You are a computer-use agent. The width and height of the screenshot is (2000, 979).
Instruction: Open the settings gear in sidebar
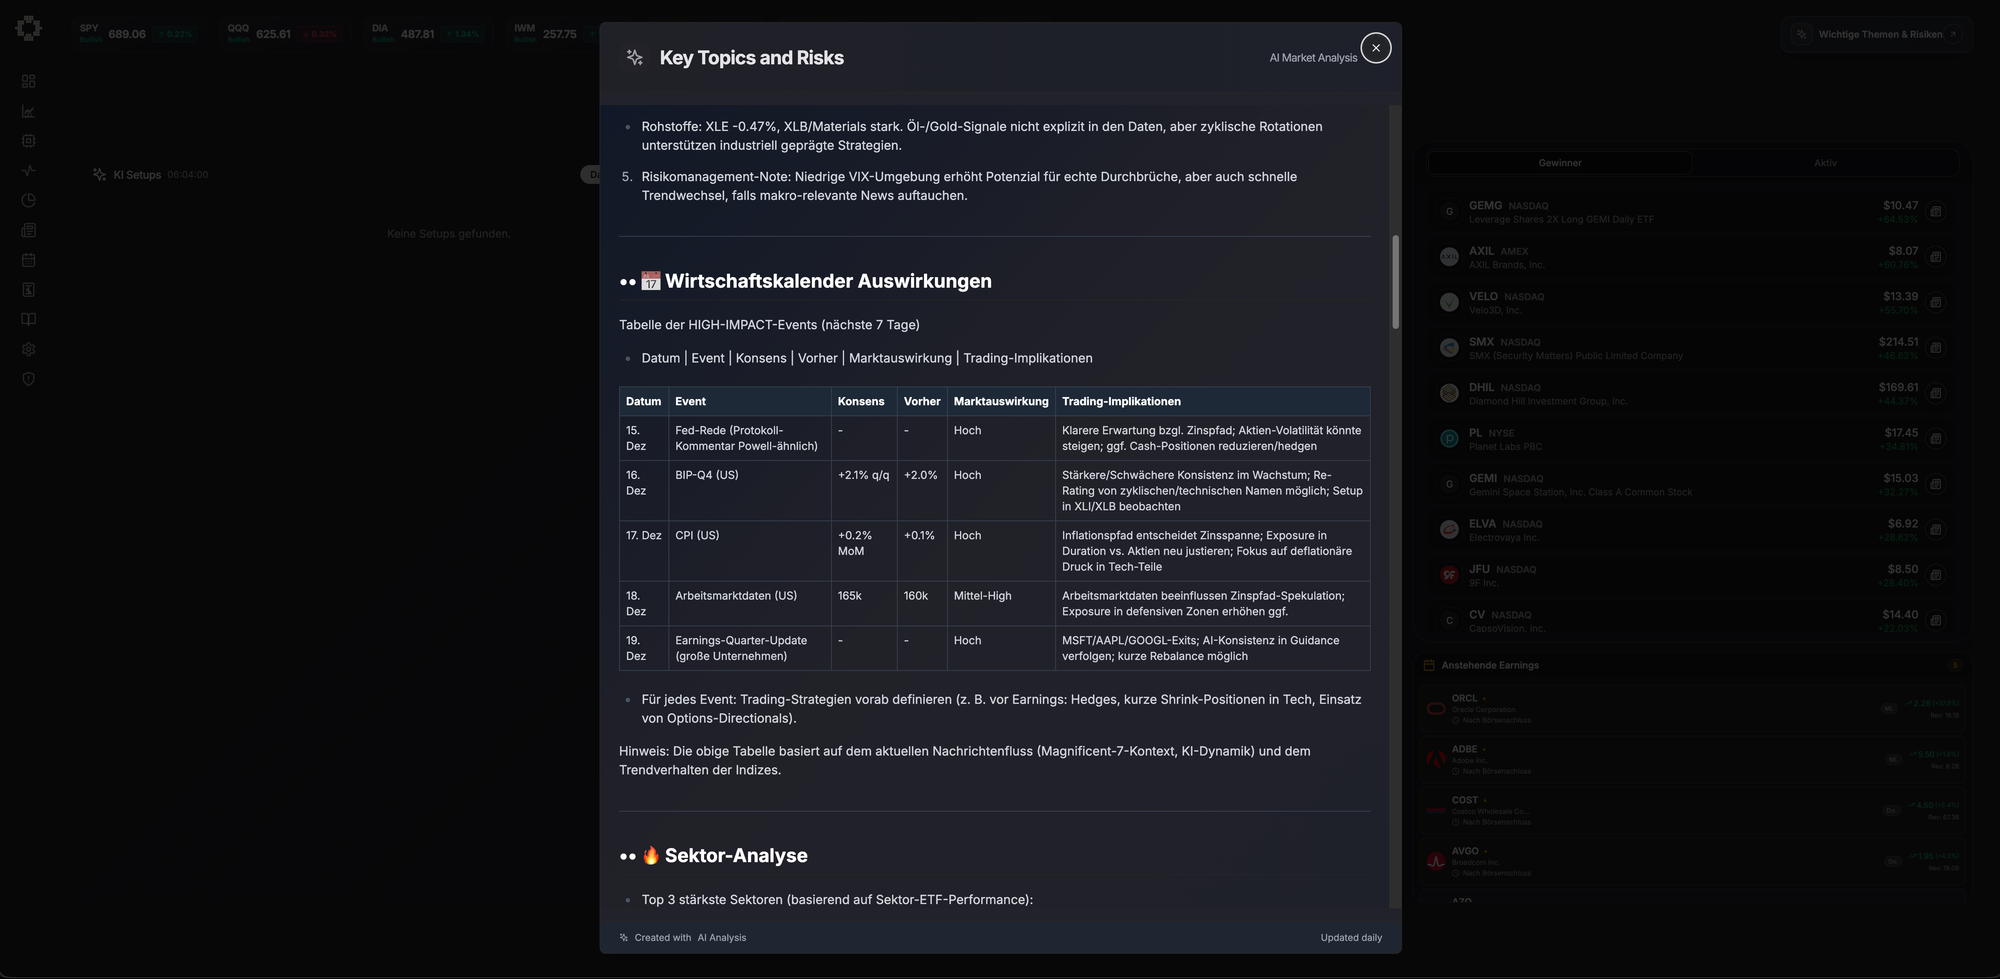[28, 349]
